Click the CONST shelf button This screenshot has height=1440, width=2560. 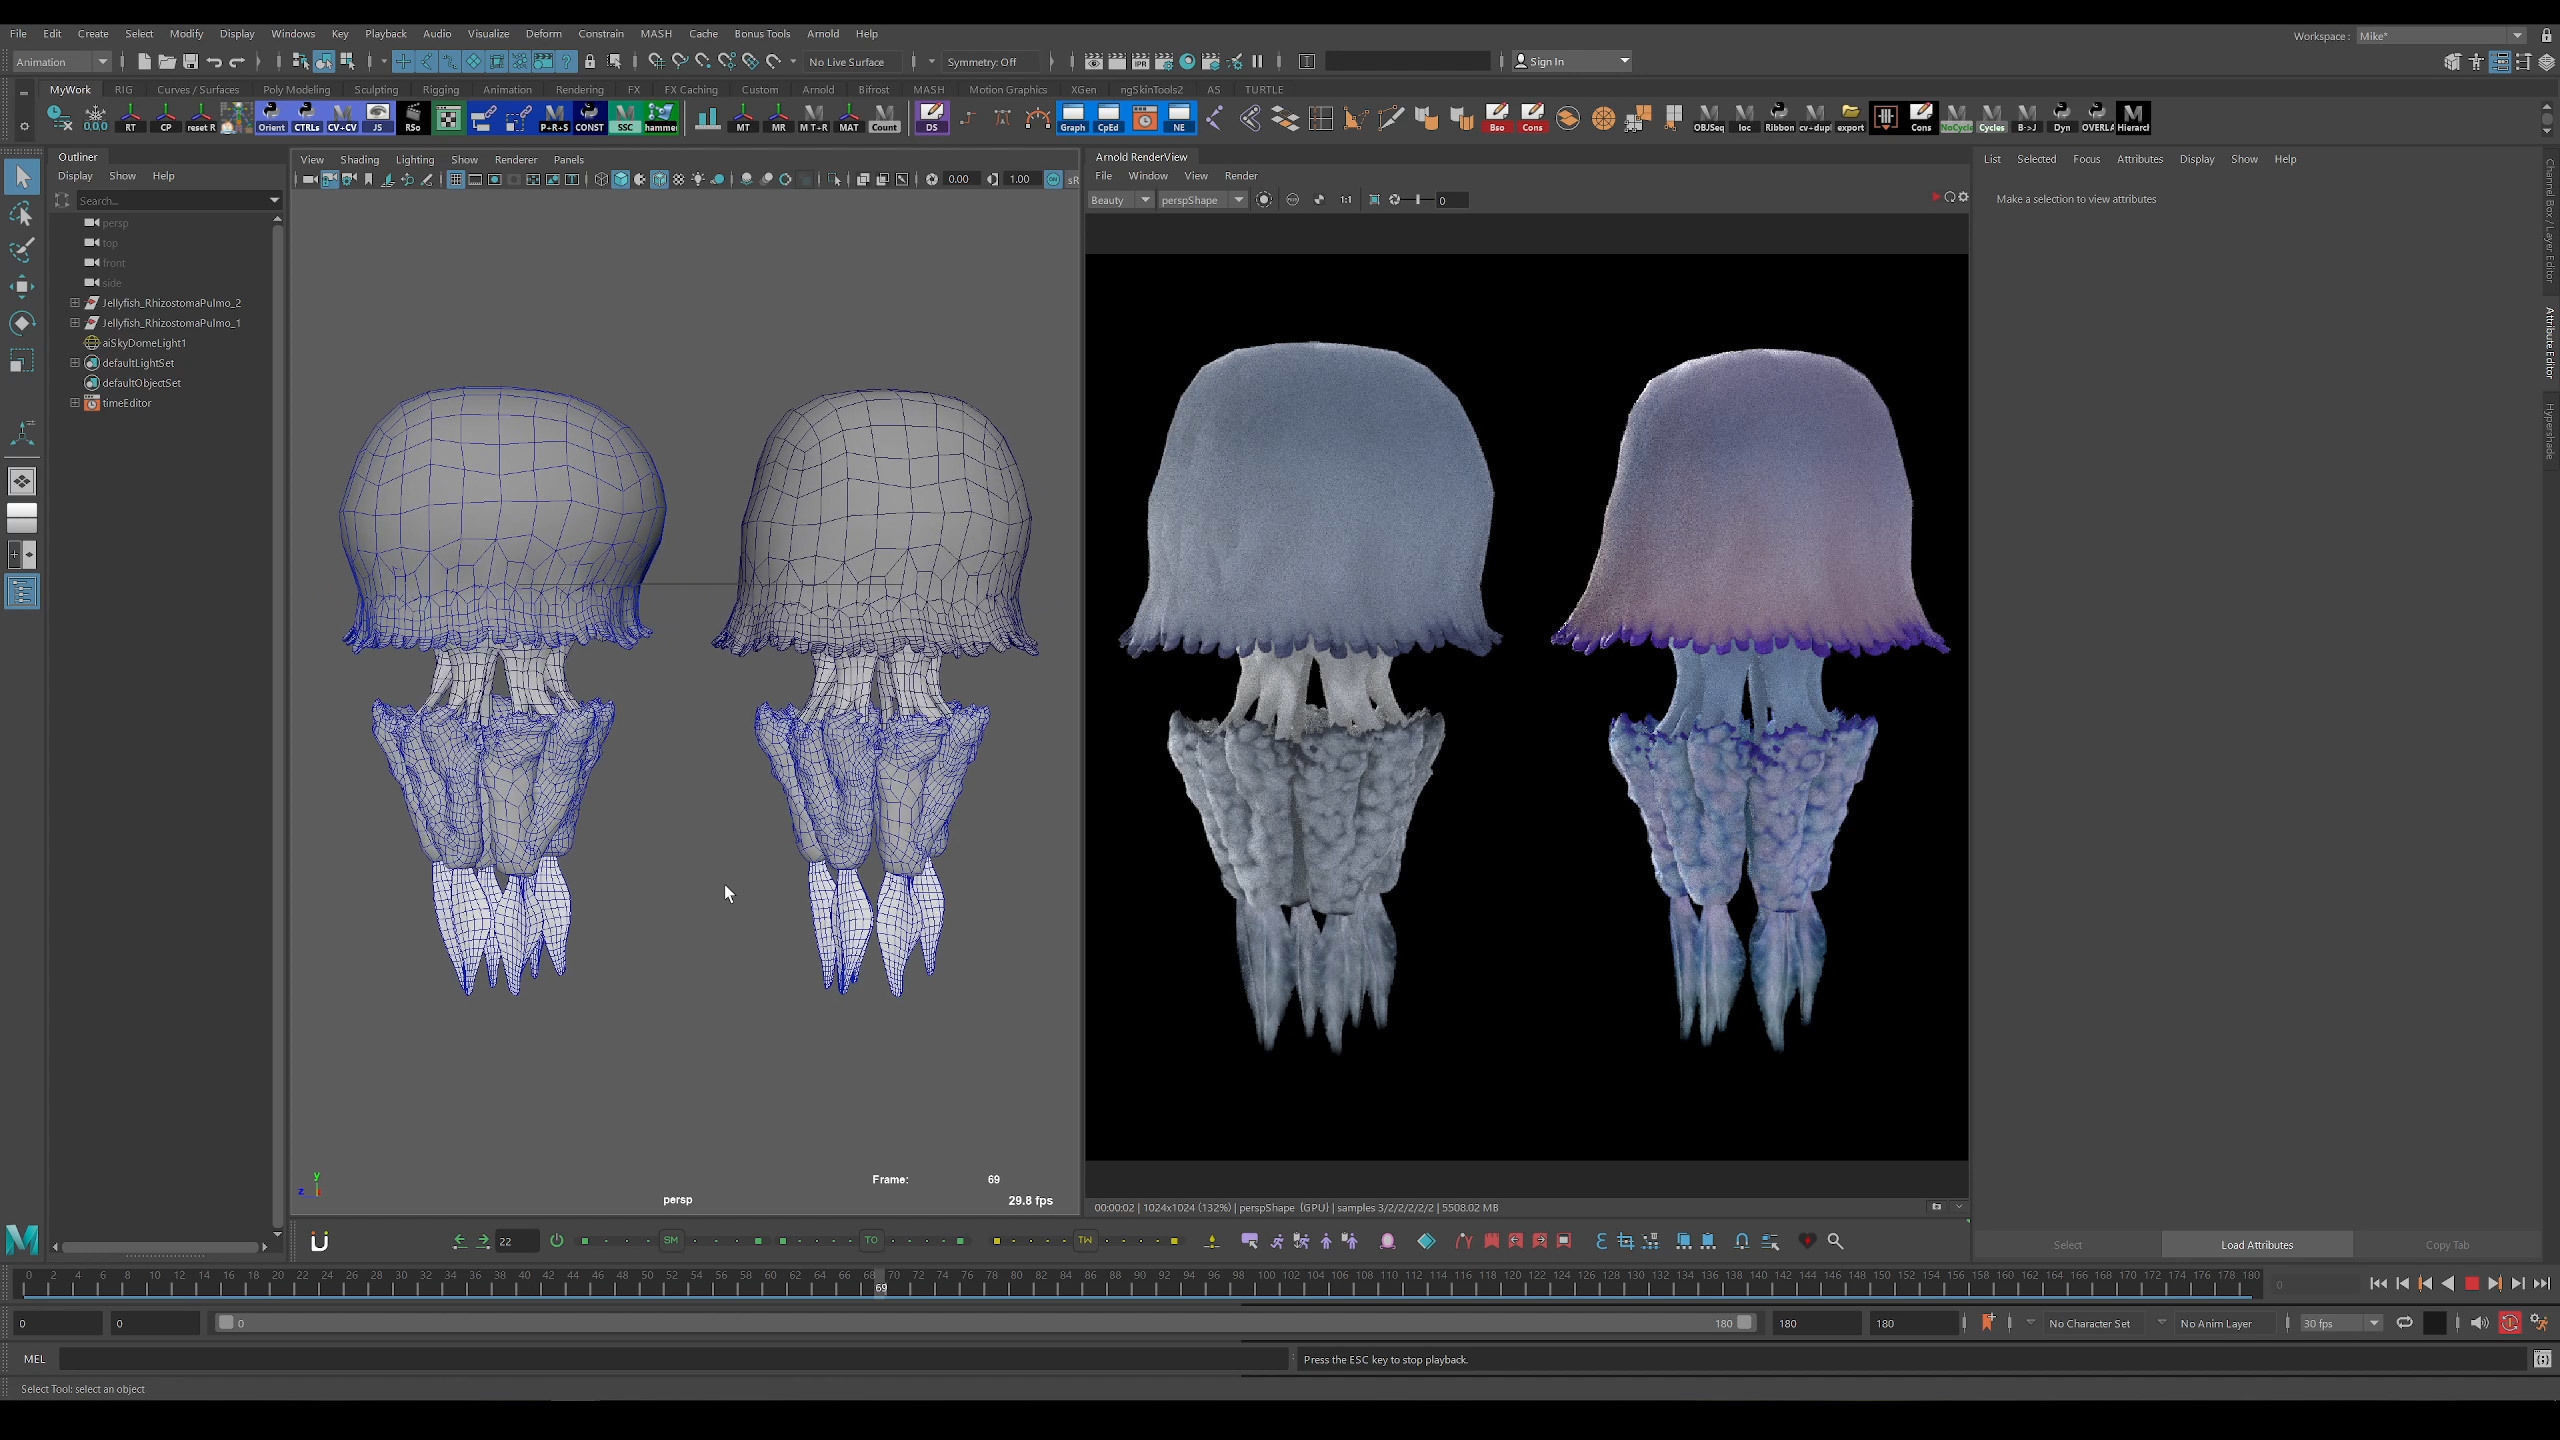click(589, 118)
